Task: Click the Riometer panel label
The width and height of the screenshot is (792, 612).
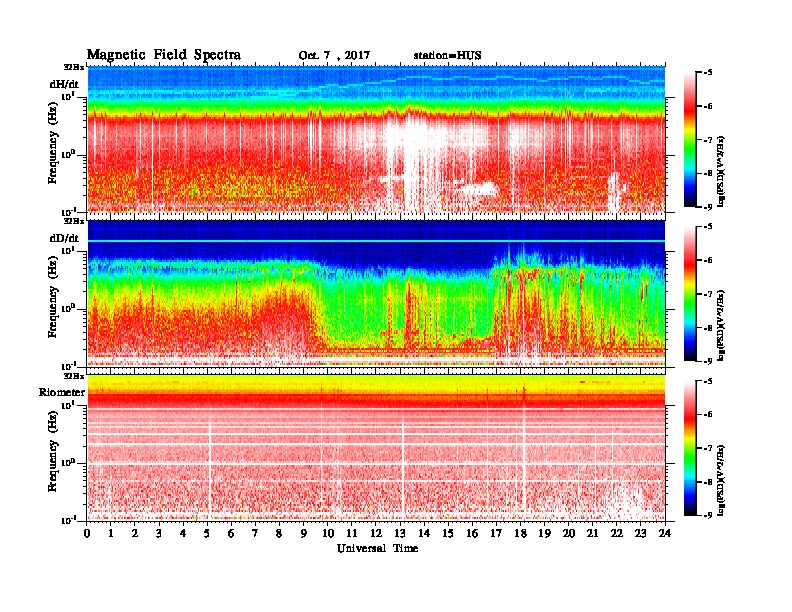Action: pyautogui.click(x=62, y=392)
